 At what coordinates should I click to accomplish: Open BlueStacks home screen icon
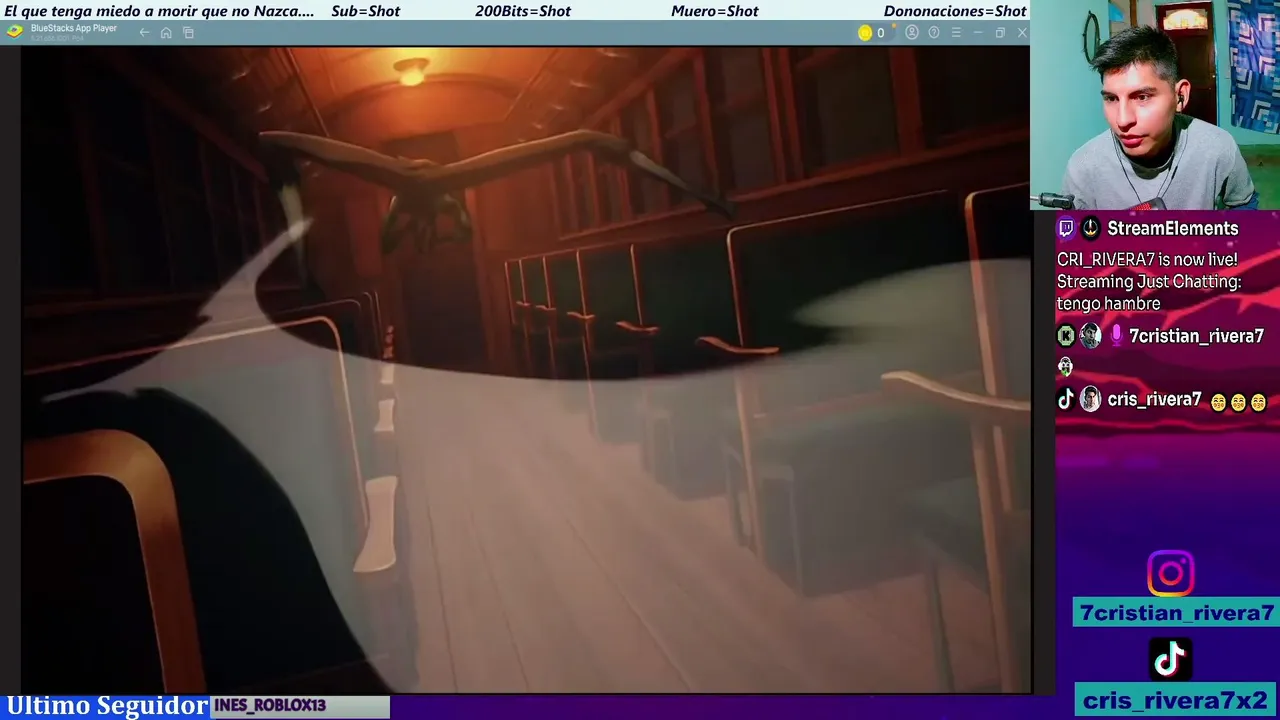pyautogui.click(x=166, y=33)
